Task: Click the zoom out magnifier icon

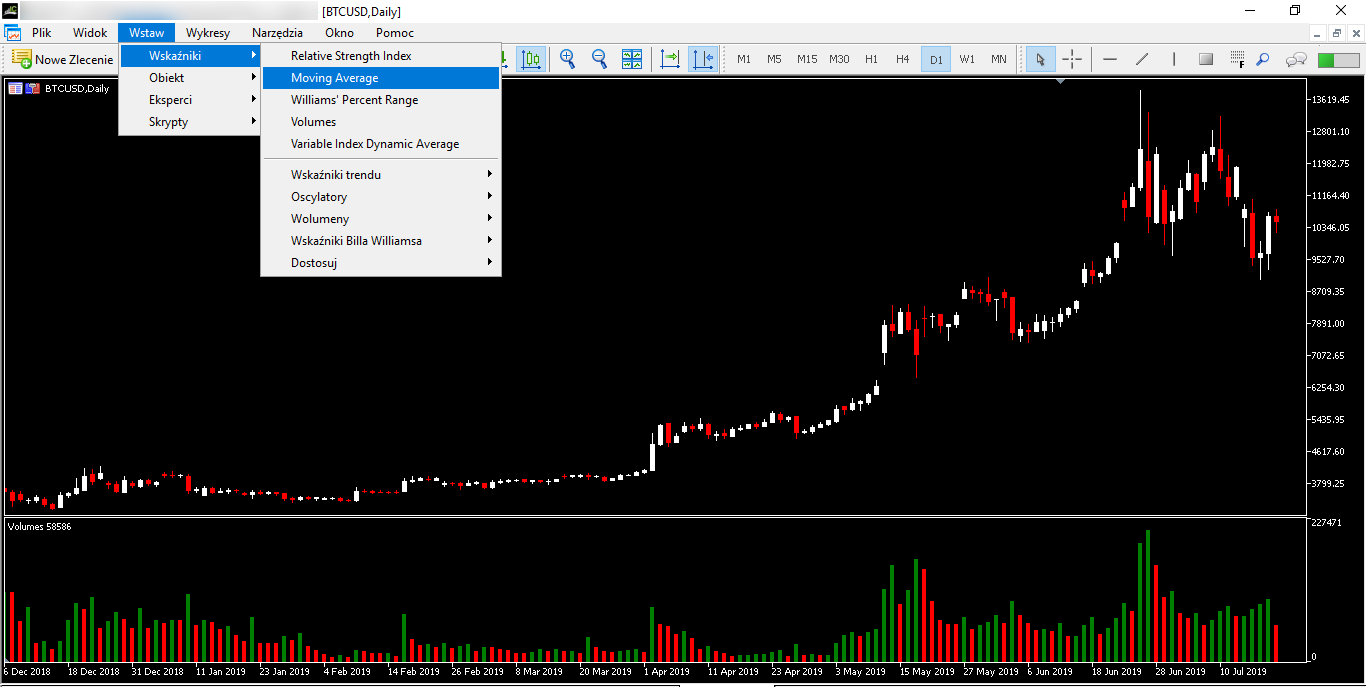Action: tap(600, 59)
